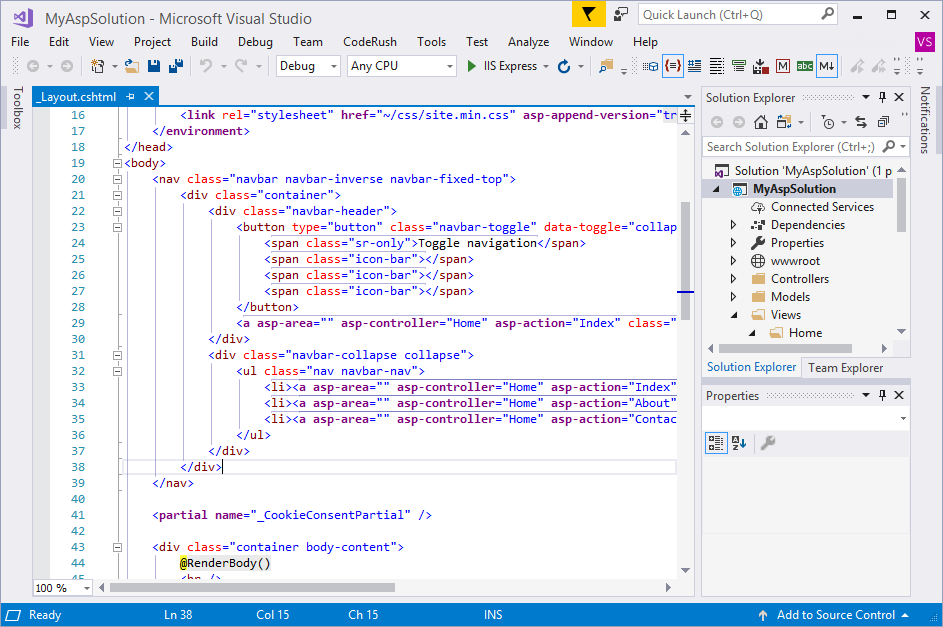The image size is (943, 627).
Task: Click Sync with Active Document in Solution Explorer
Action: [861, 122]
